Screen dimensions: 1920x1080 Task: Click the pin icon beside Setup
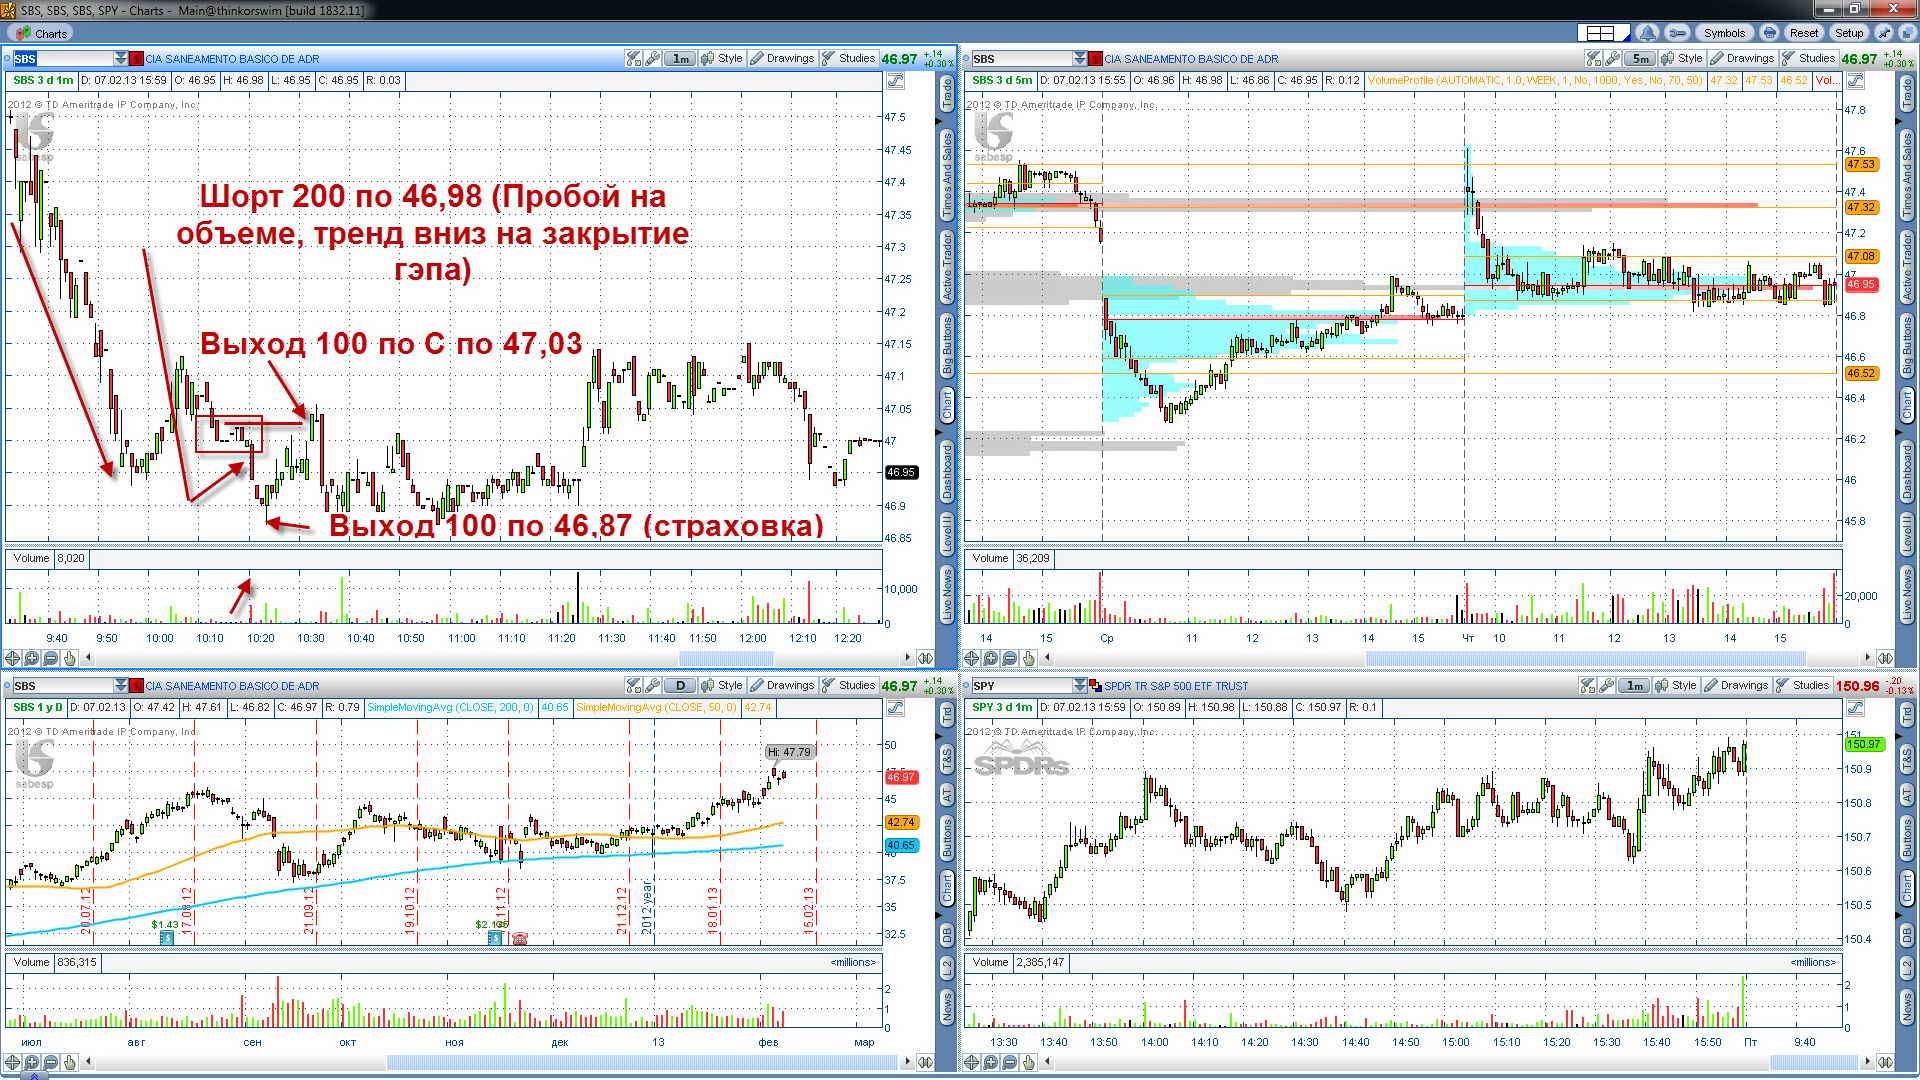point(1883,33)
